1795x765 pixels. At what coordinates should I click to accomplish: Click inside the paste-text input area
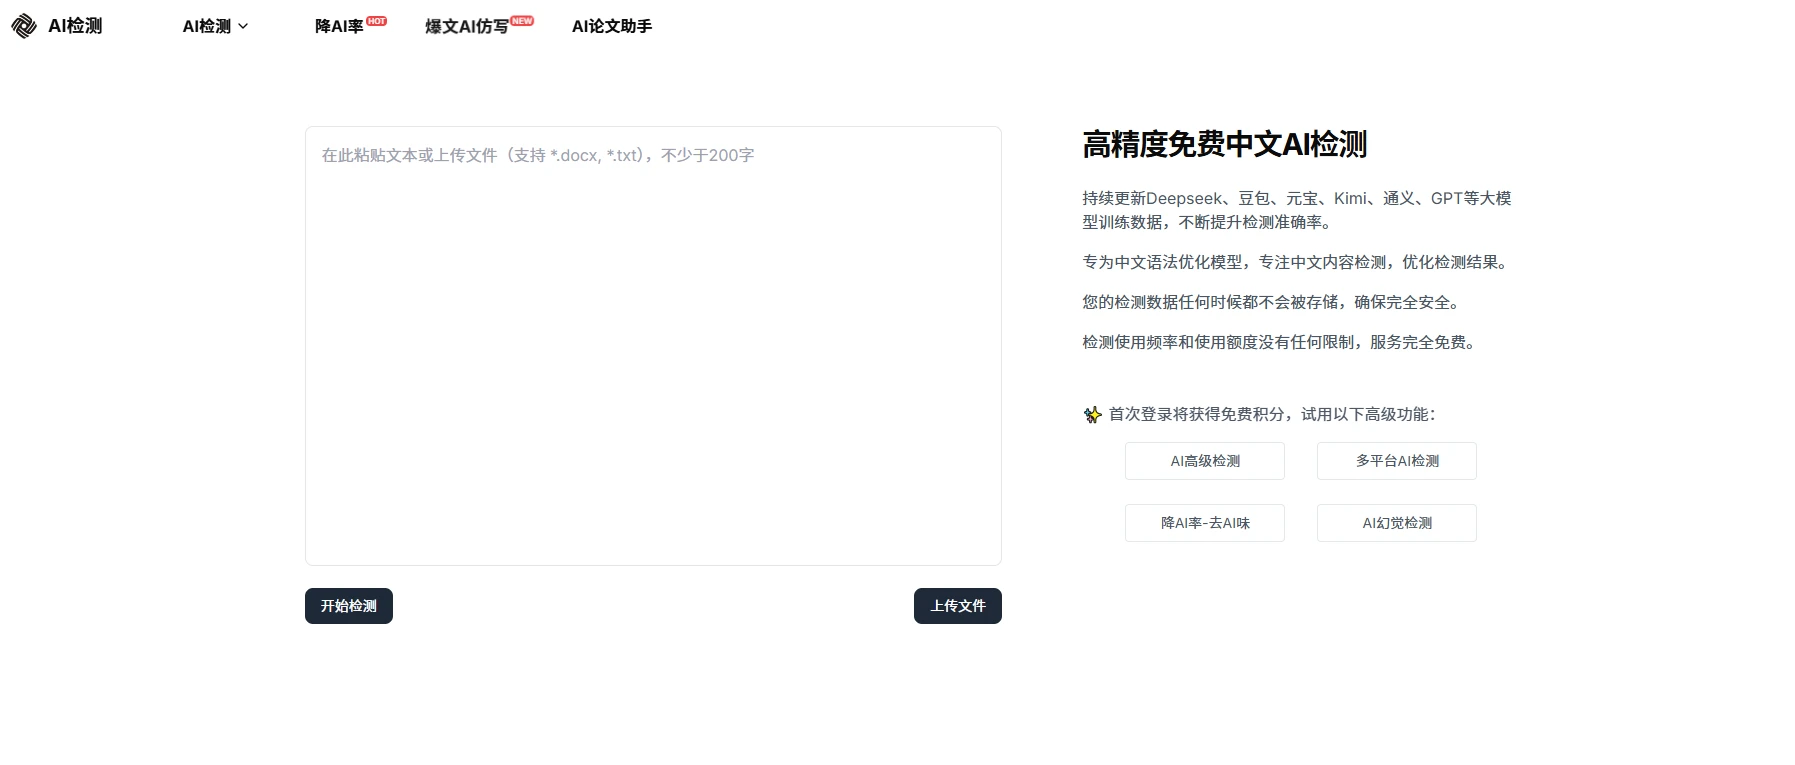point(653,346)
